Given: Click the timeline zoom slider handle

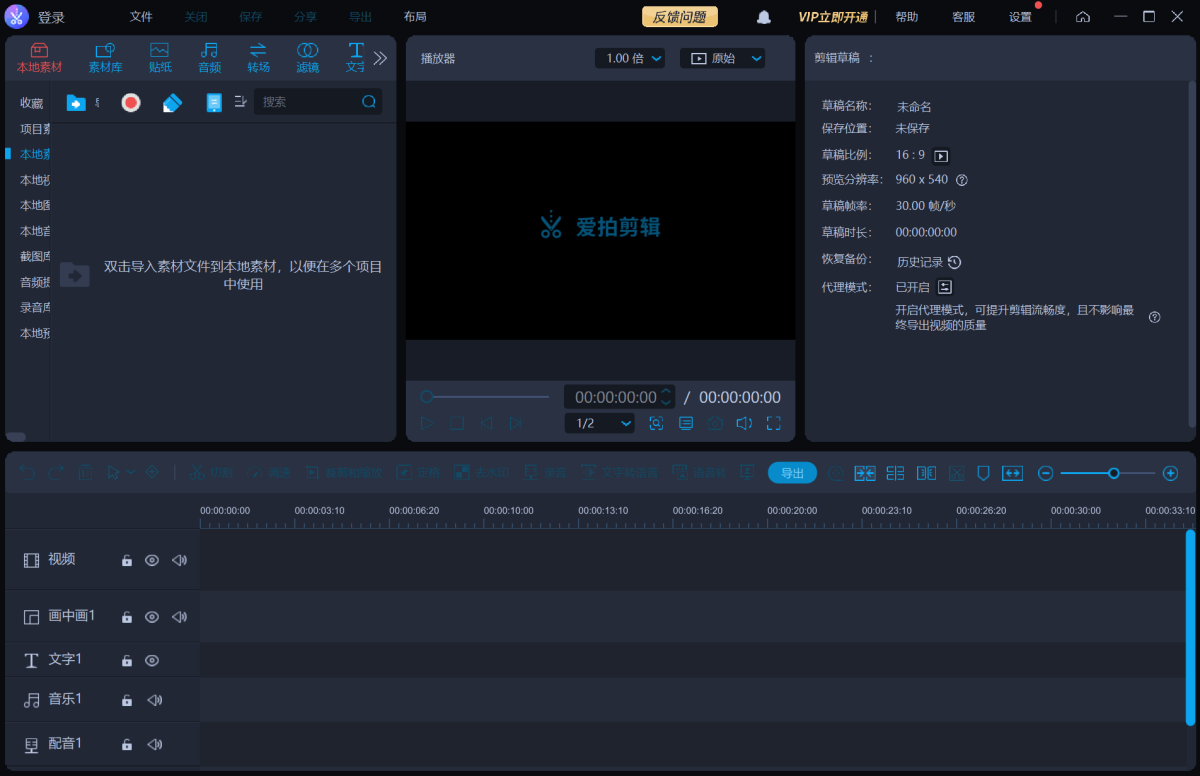Looking at the screenshot, I should (x=1113, y=473).
